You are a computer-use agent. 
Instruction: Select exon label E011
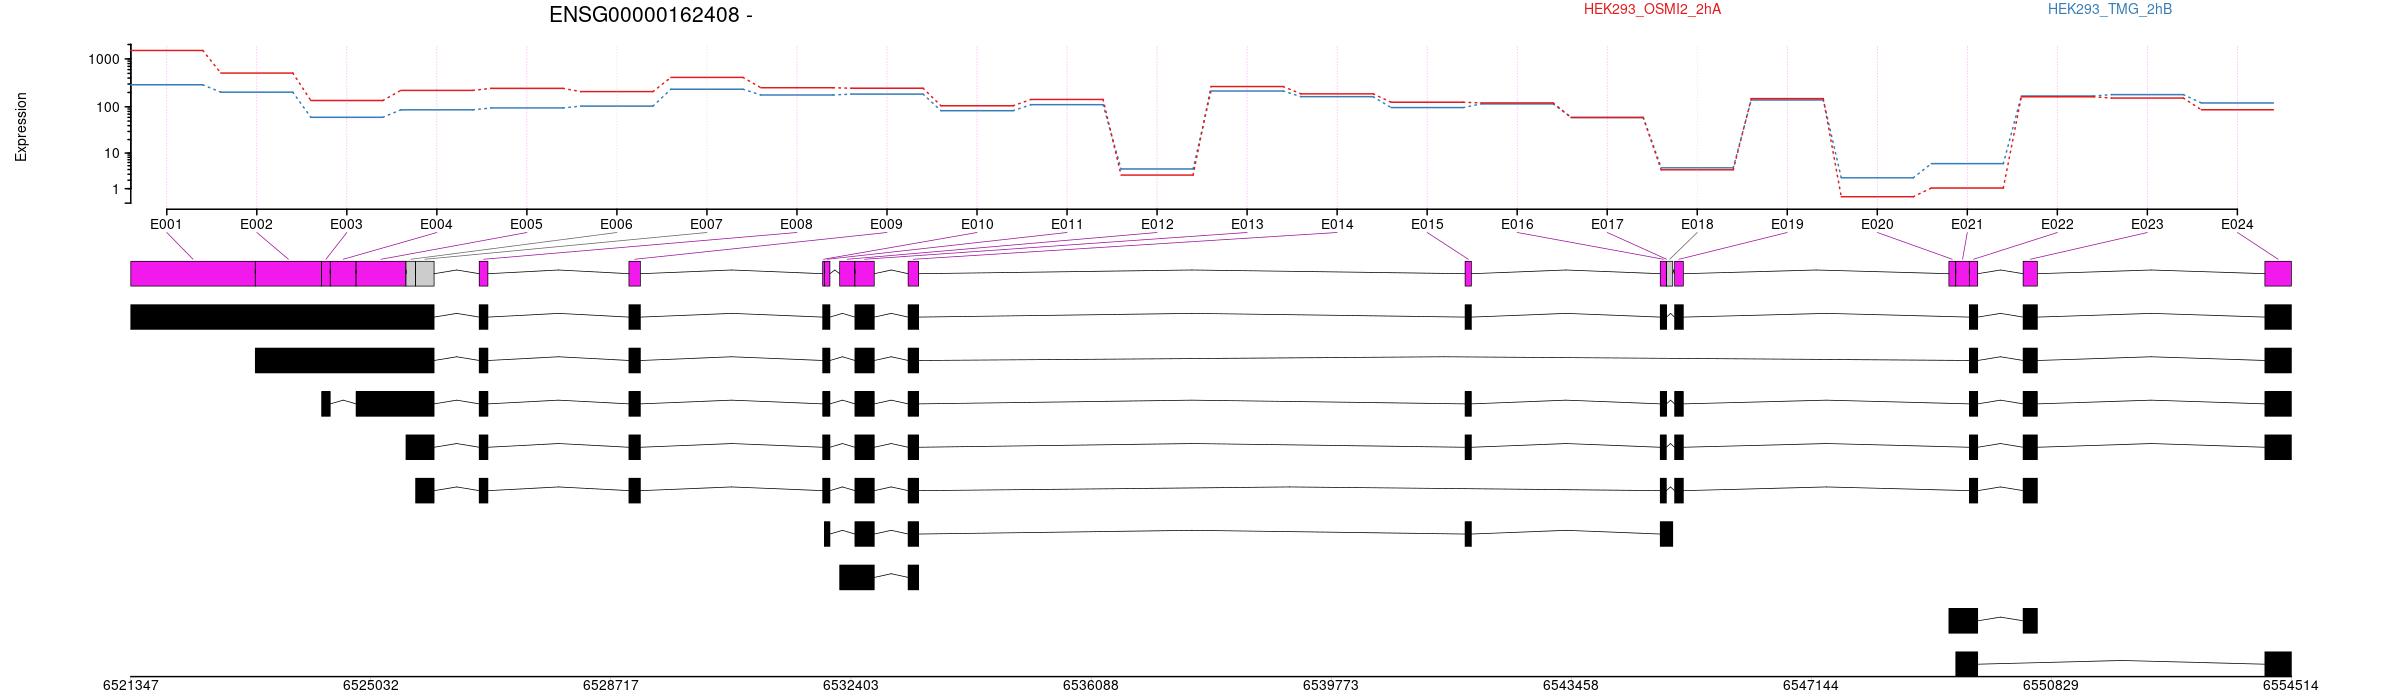[x=1067, y=225]
